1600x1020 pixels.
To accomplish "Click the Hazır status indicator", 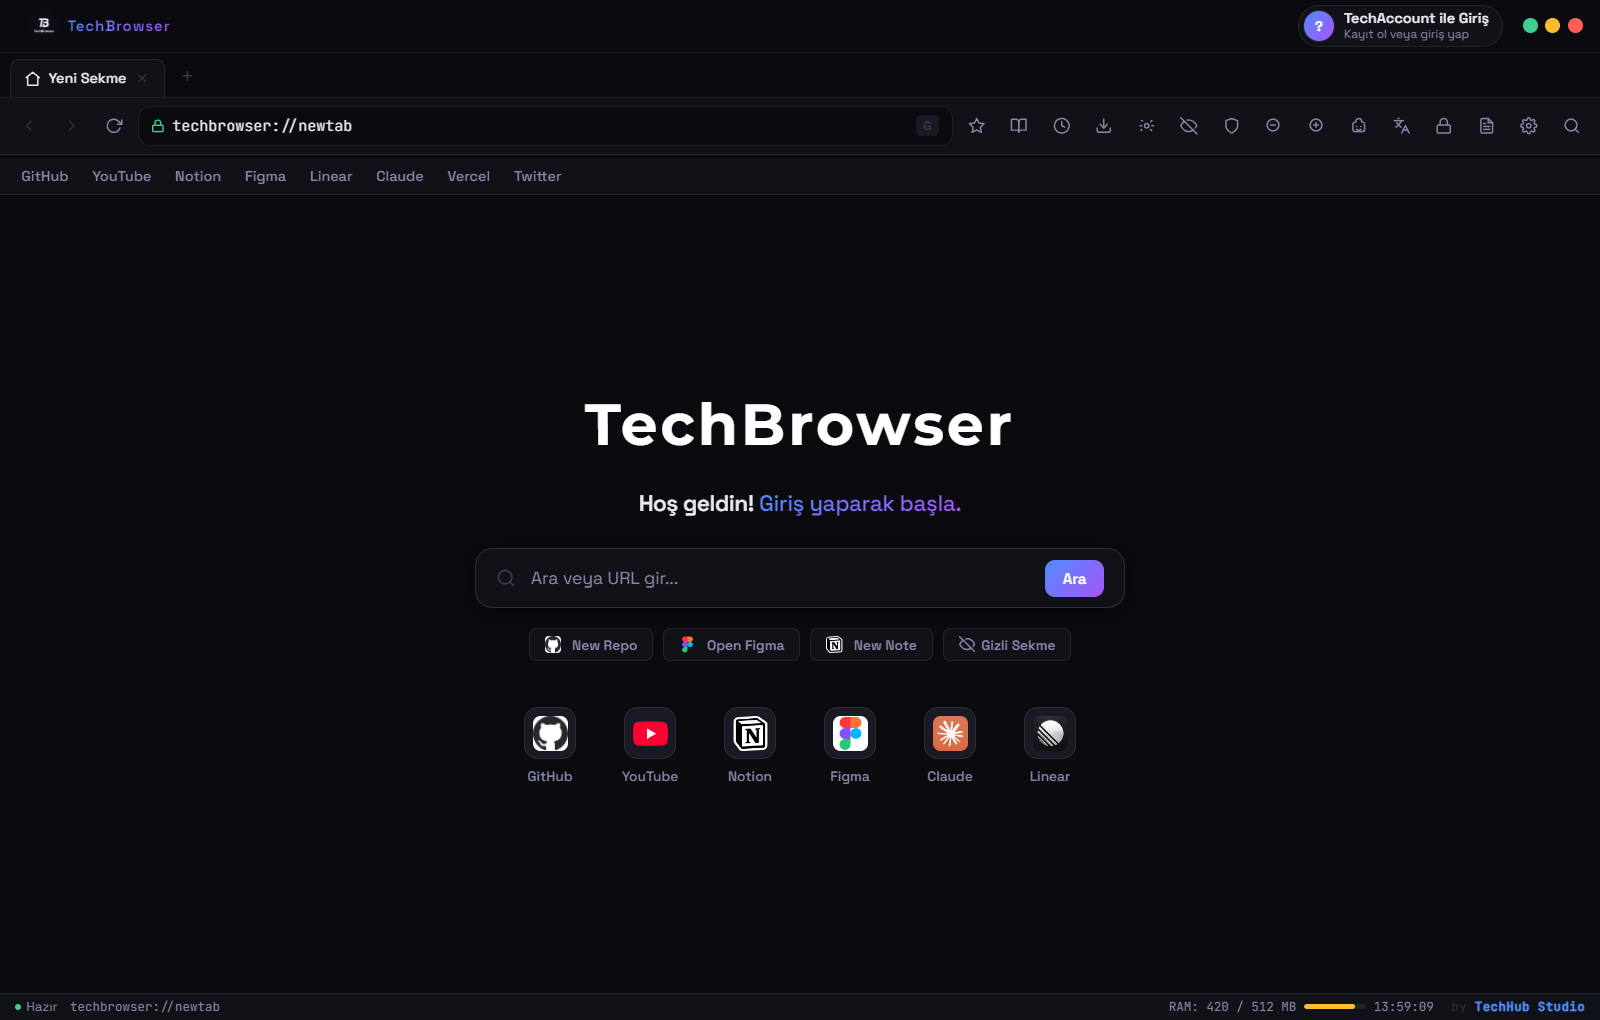I will pos(36,1007).
